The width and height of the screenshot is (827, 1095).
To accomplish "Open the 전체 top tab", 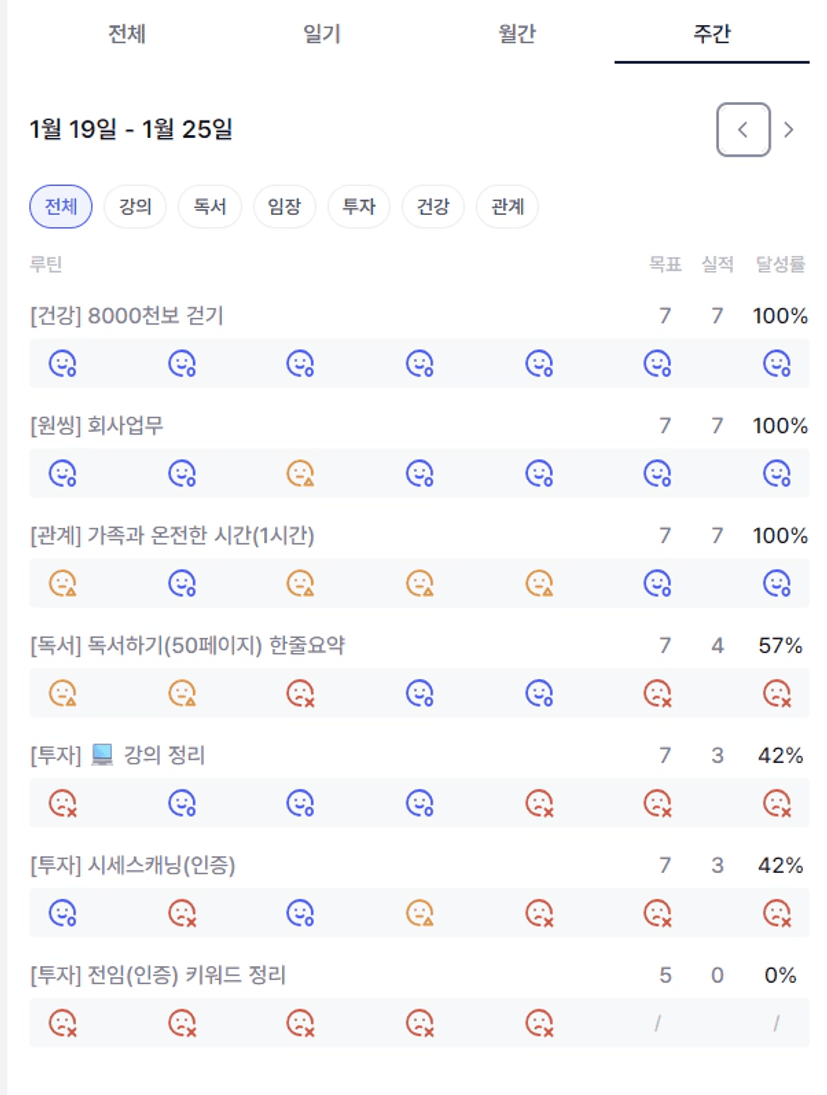I will (x=127, y=34).
